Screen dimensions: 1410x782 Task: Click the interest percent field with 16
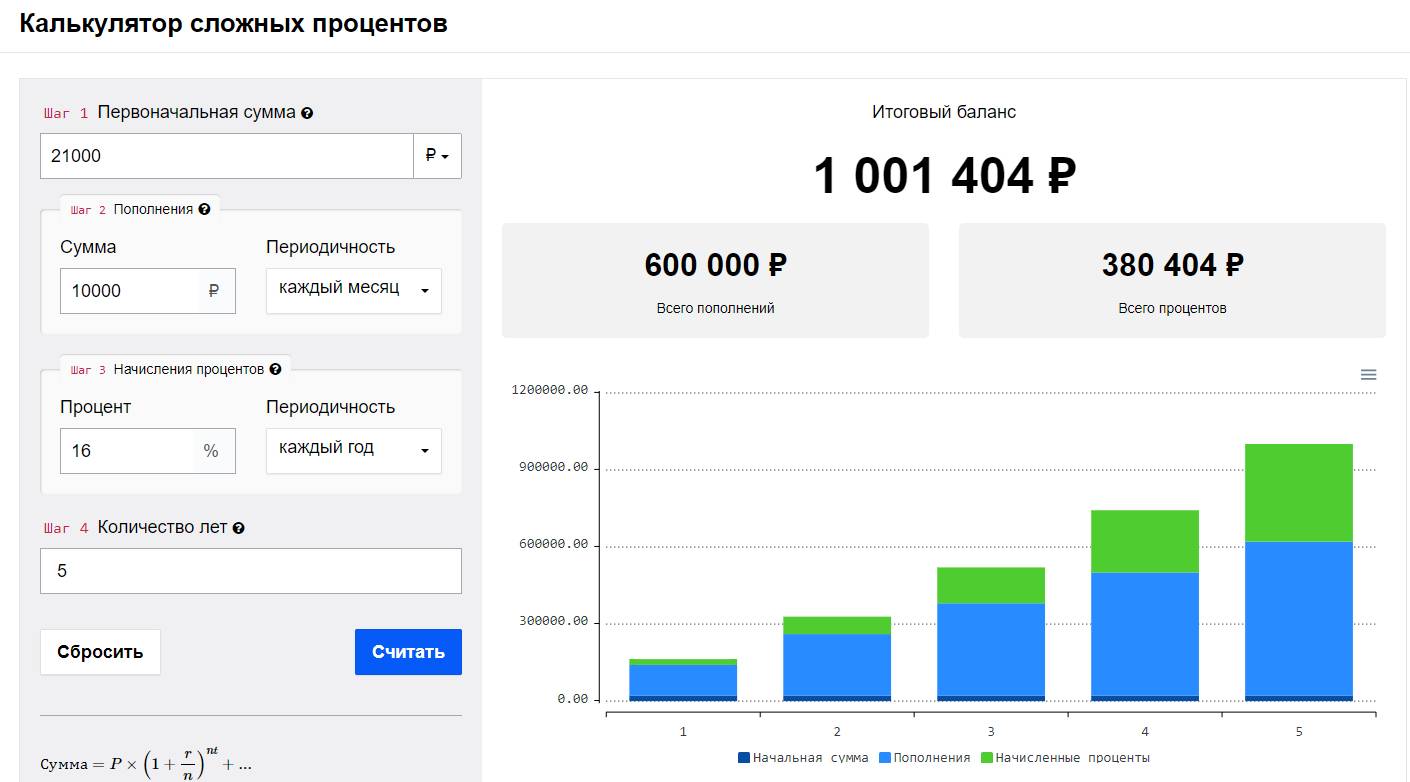pos(126,451)
